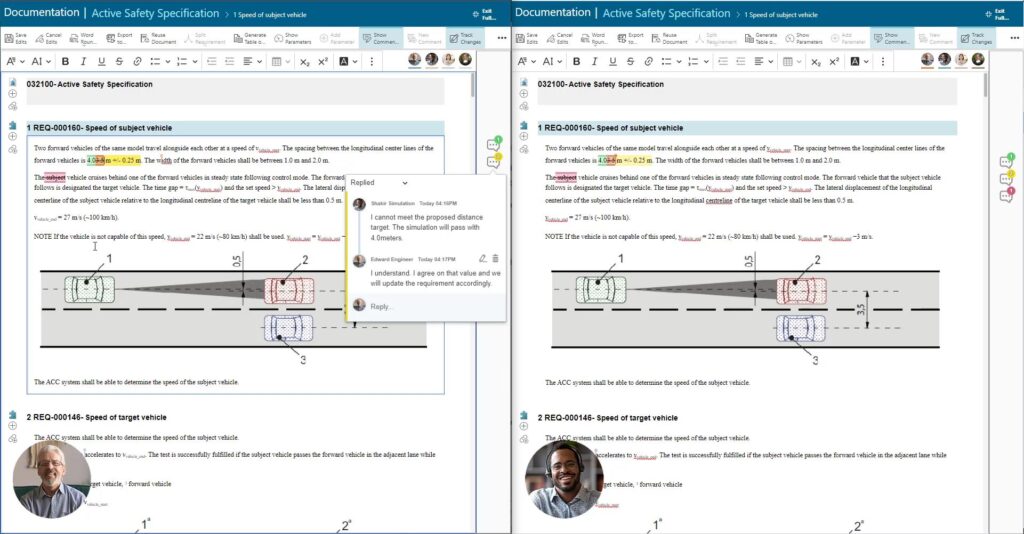1024x534 pixels.
Task: Open the green-badged comment bubble in left window
Action: [493, 144]
